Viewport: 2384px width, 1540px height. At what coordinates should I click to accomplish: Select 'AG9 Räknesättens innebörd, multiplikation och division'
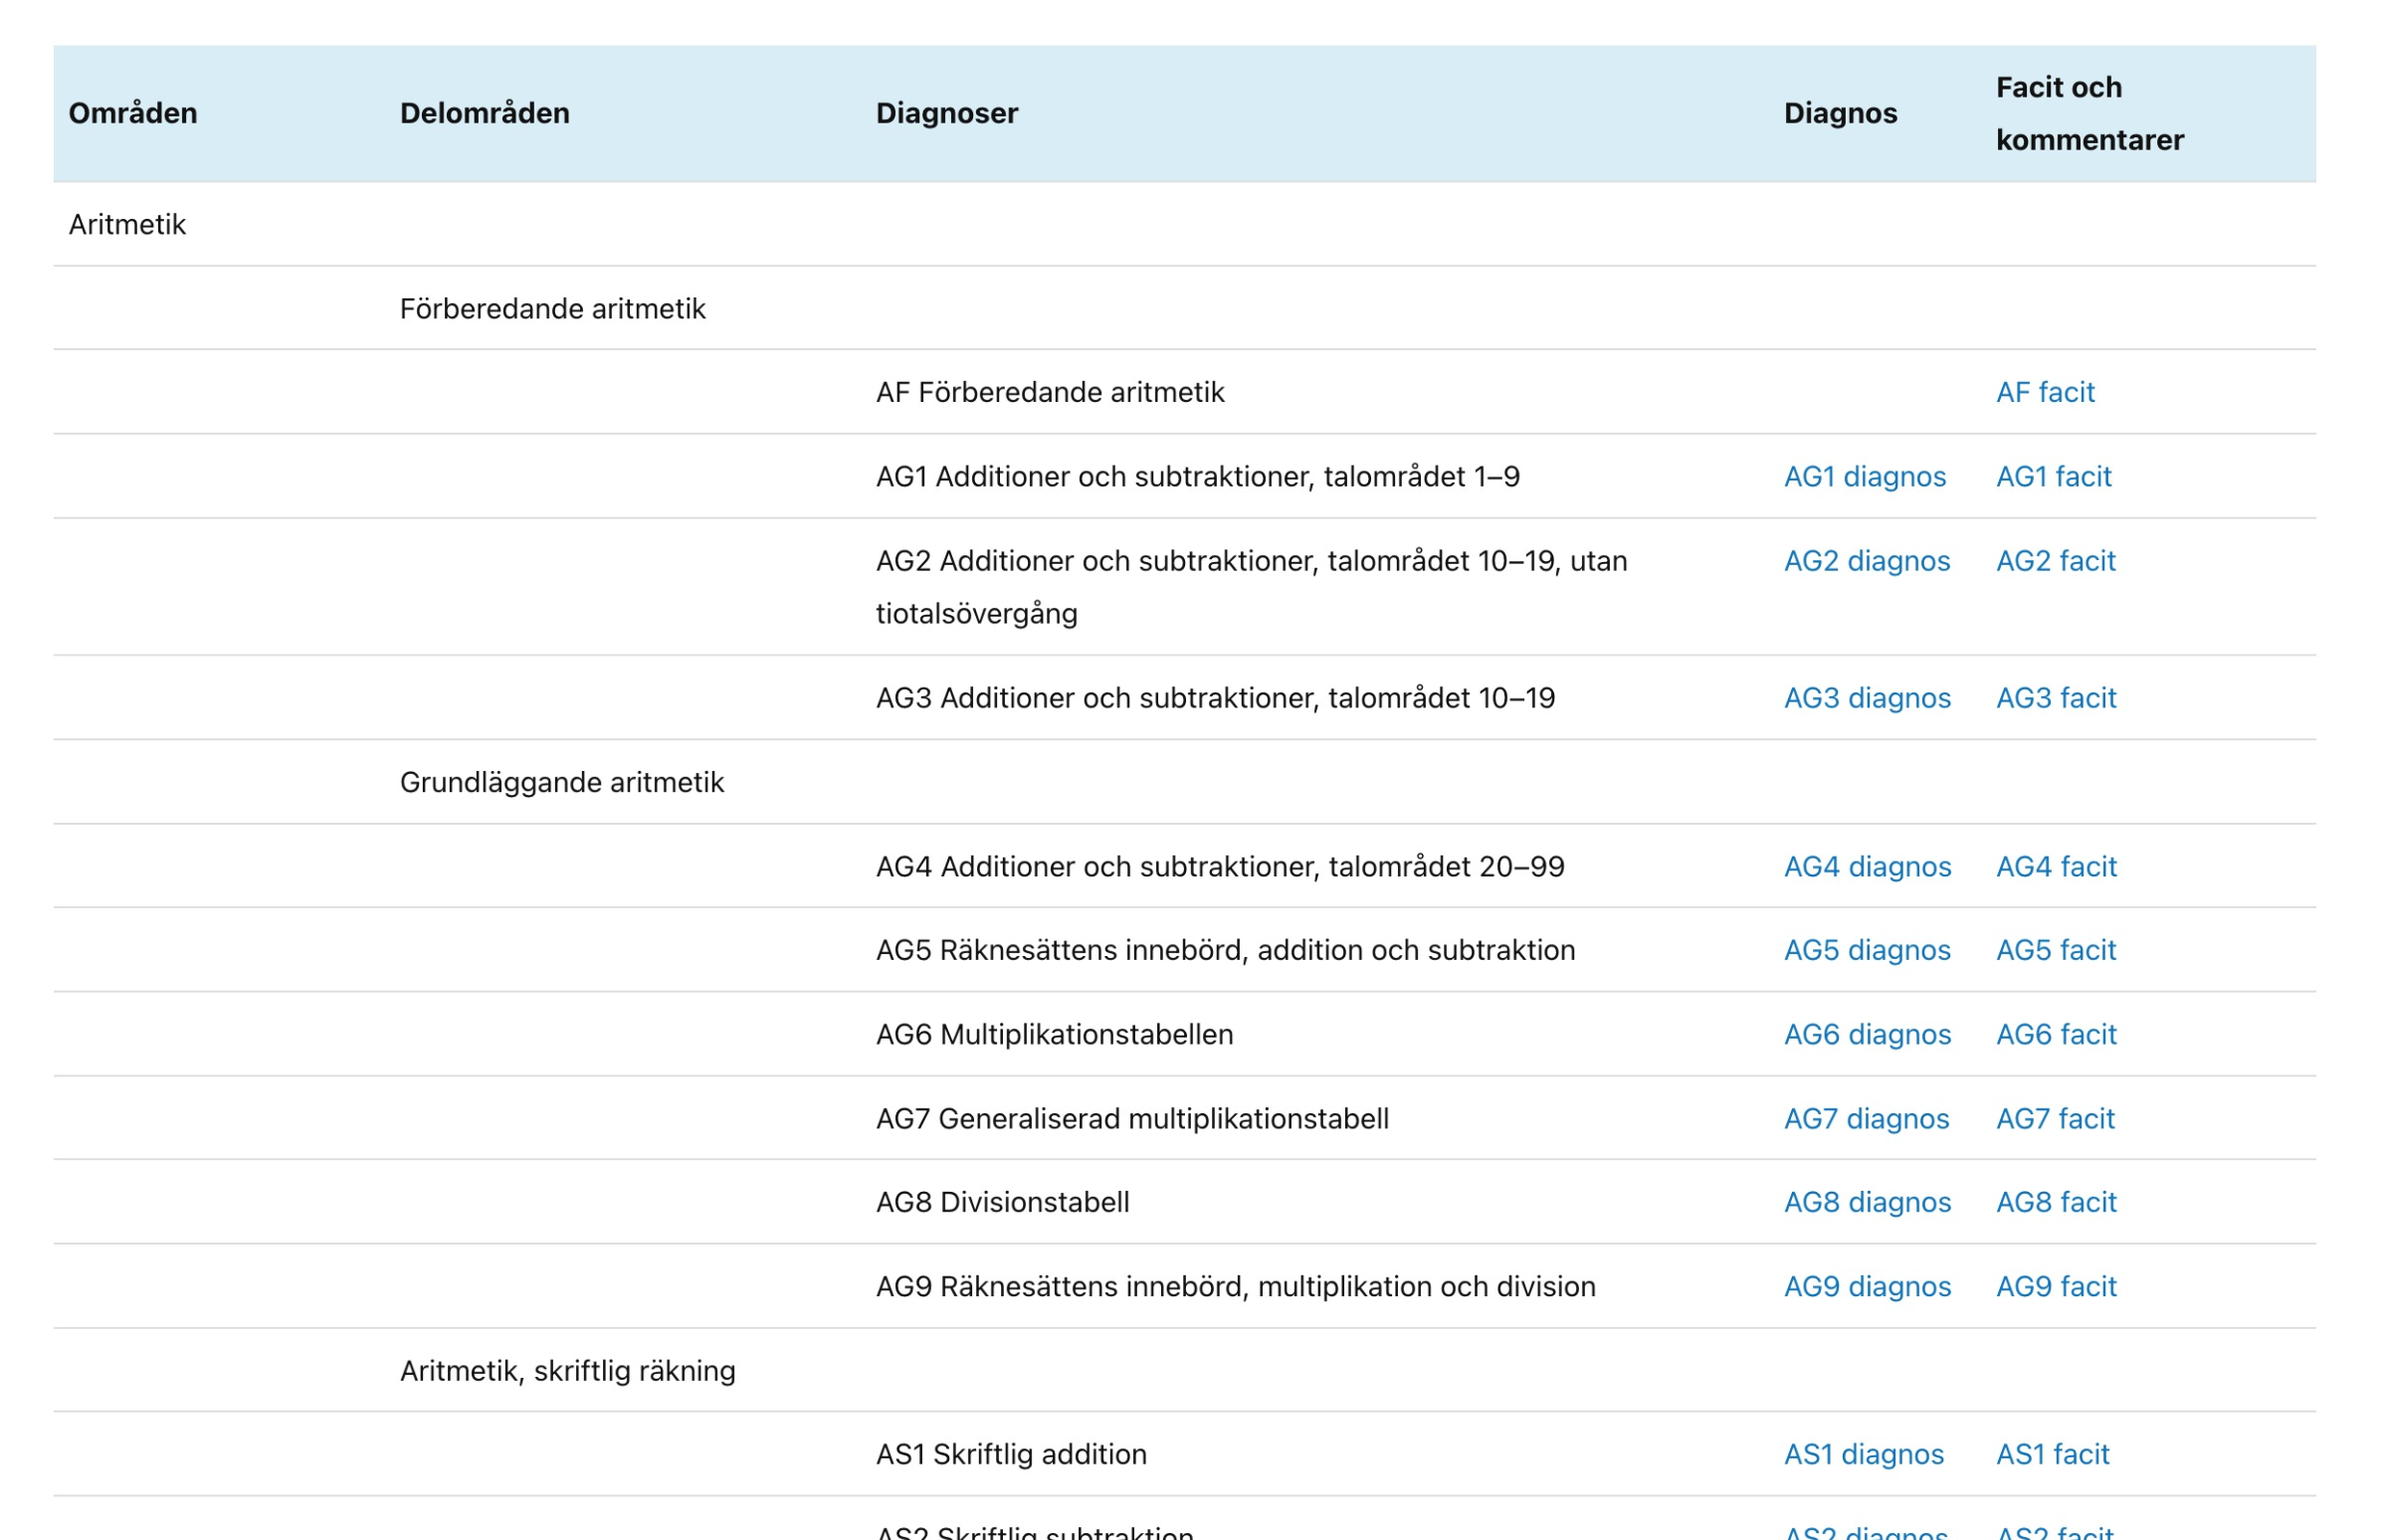[1236, 1286]
